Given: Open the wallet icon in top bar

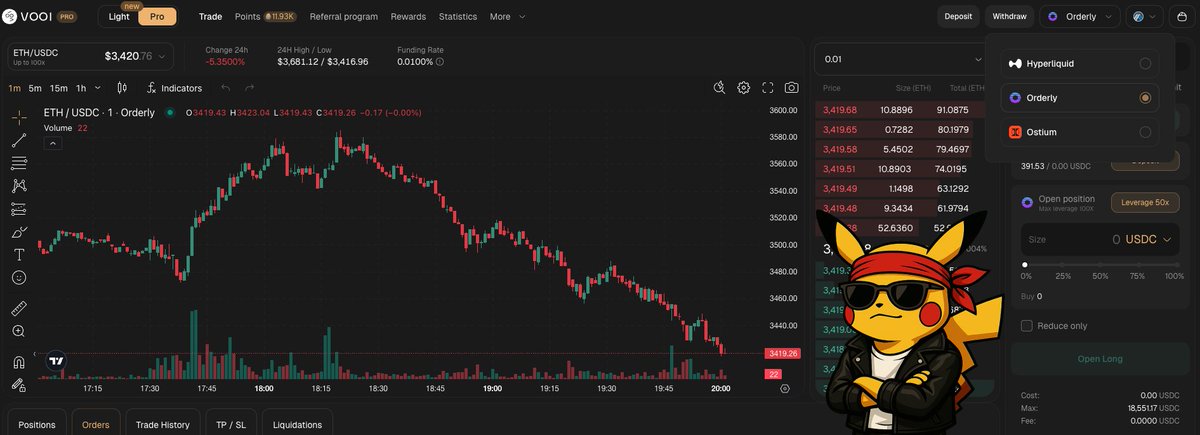Looking at the screenshot, I should (x=1181, y=16).
